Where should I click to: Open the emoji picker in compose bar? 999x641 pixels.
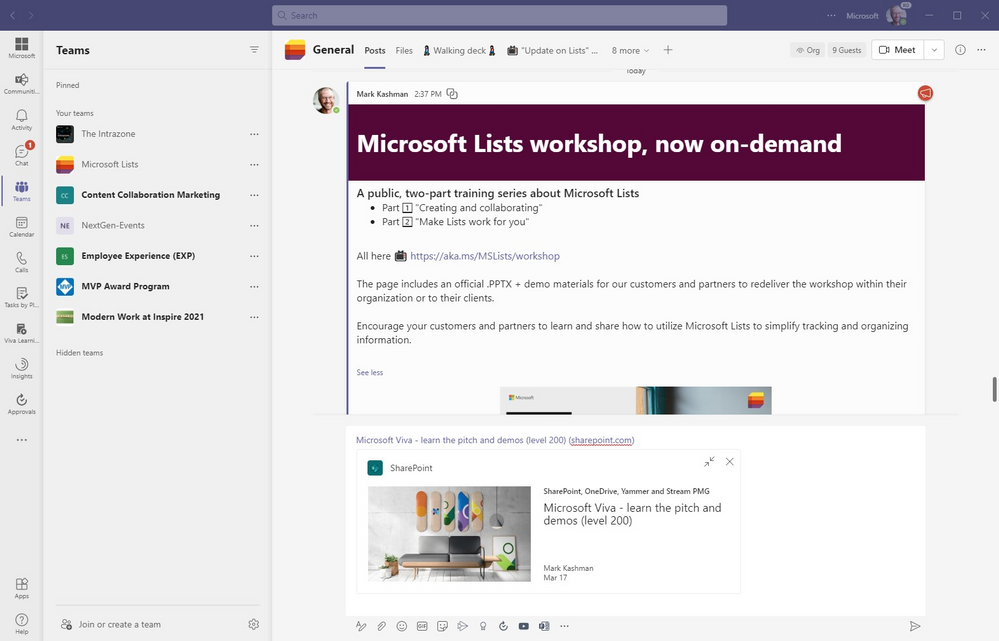pos(402,626)
